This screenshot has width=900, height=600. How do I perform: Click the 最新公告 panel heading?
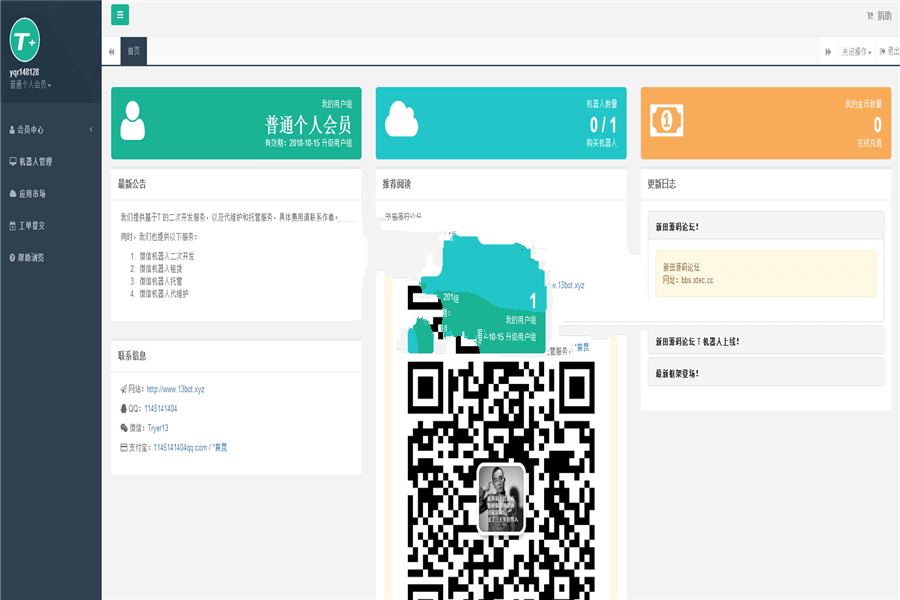pyautogui.click(x=132, y=184)
